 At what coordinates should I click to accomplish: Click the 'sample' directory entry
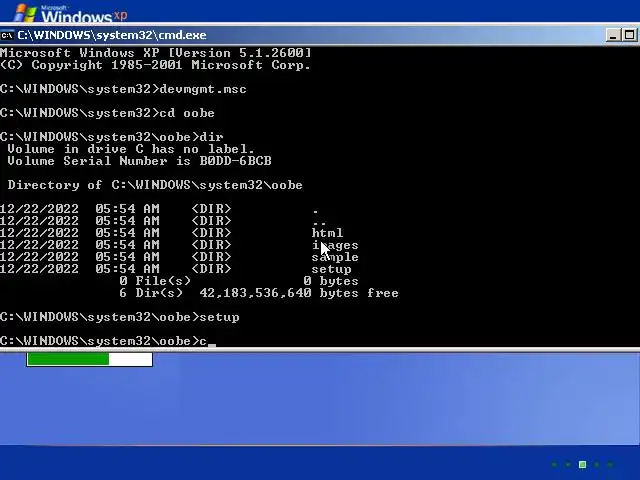(335, 257)
